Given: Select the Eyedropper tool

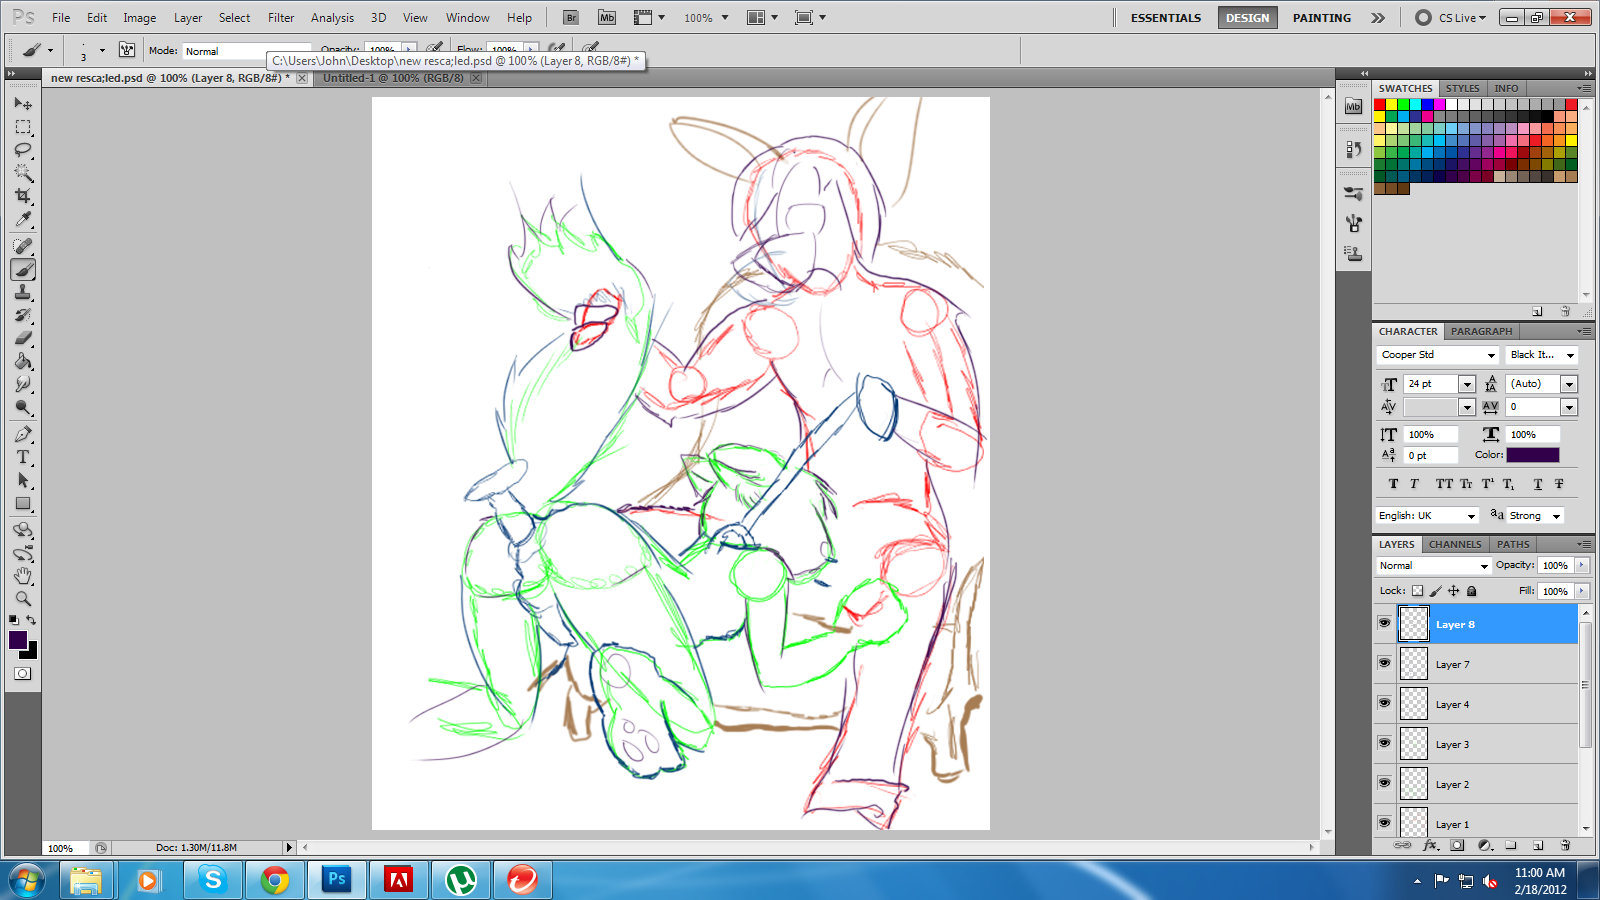Looking at the screenshot, I should 23,219.
